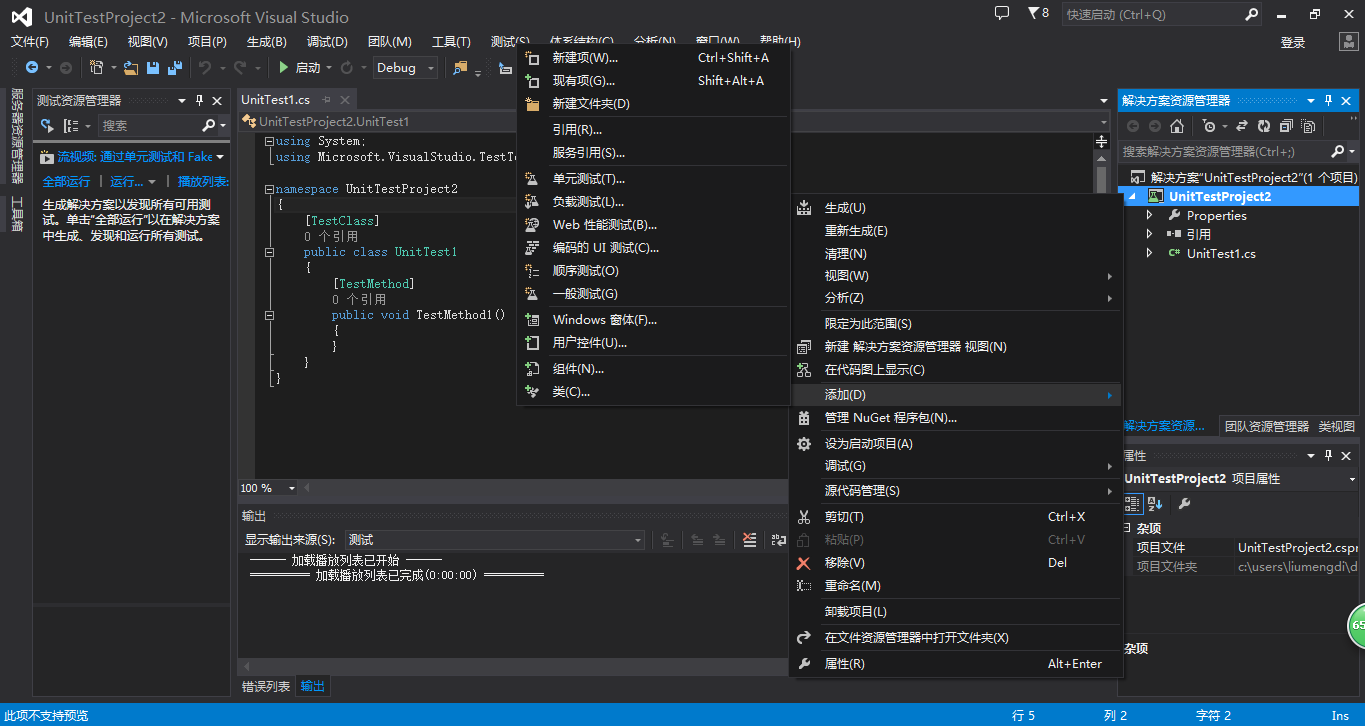Click the Group By icon in Test Explorer
Viewport: 1365px width, 726px height.
[x=71, y=126]
